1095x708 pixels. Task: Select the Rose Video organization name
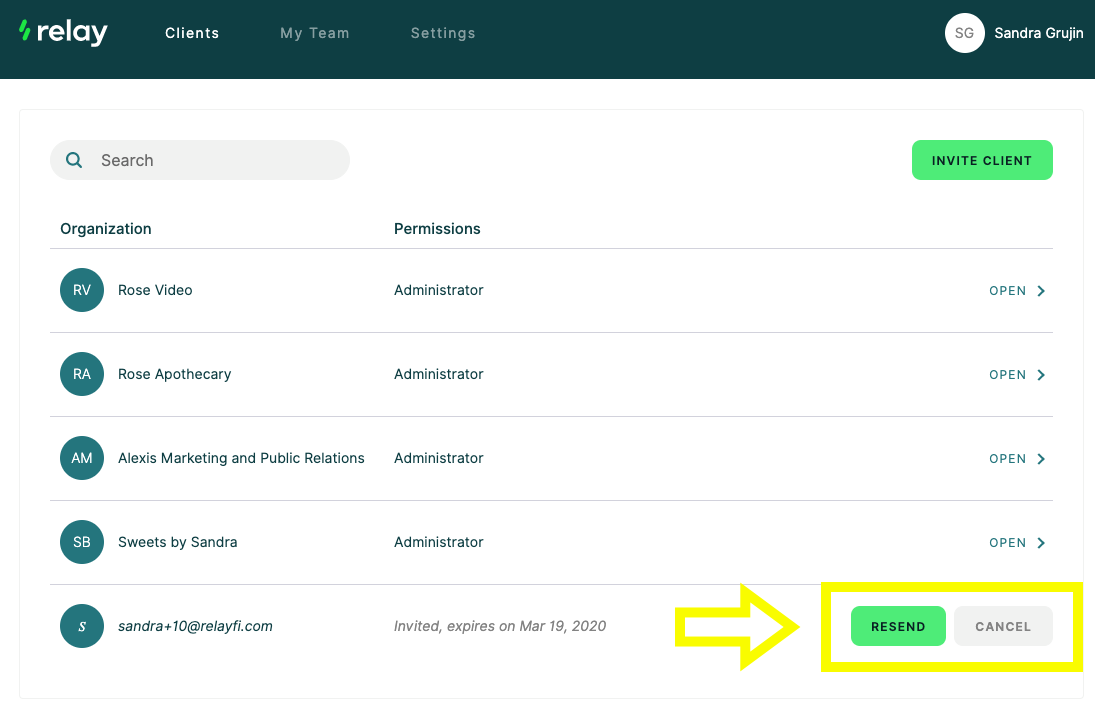(155, 290)
